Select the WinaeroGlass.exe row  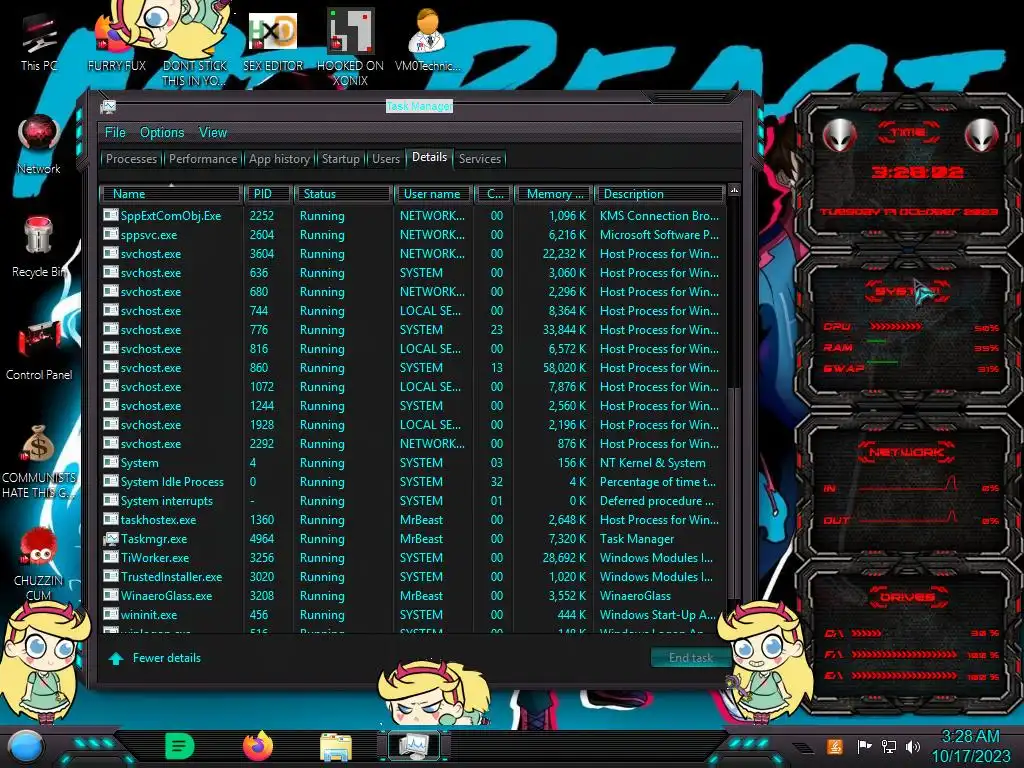(413, 596)
